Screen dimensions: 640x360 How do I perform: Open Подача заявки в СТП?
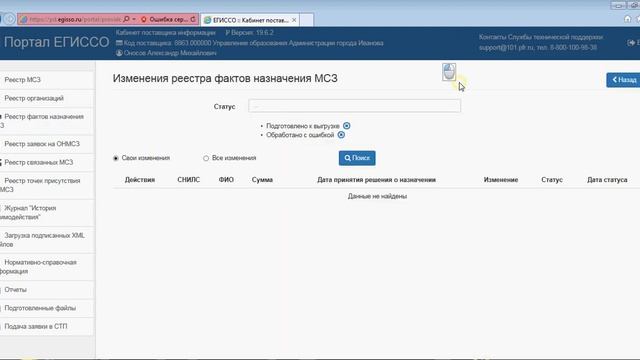47,327
